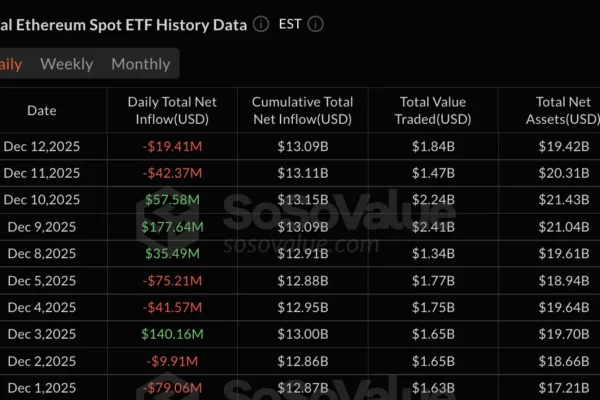Click the Daily Total Net Inflow header
Image resolution: width=600 pixels, height=400 pixels.
(172, 111)
